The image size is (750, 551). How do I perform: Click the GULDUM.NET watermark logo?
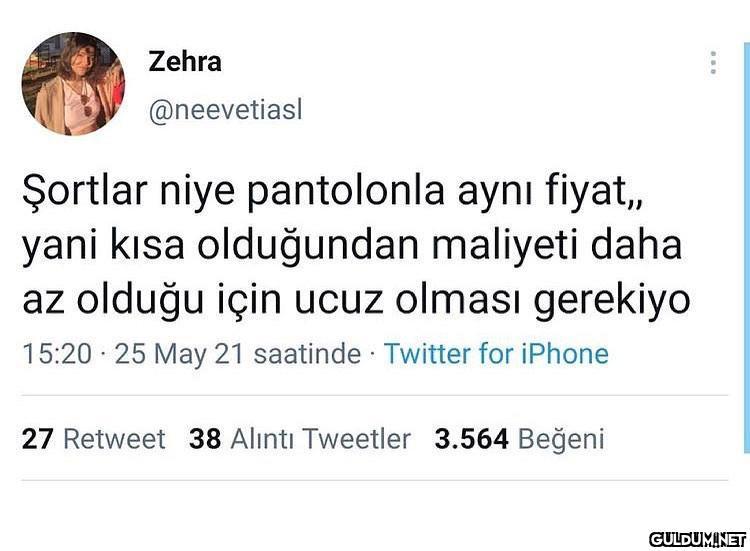[697, 540]
